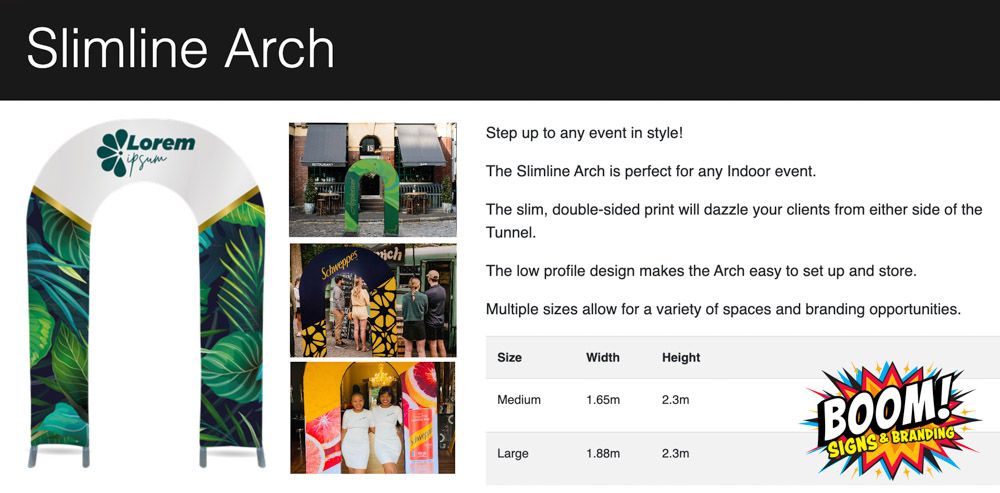Click the Width column header

[x=602, y=357]
